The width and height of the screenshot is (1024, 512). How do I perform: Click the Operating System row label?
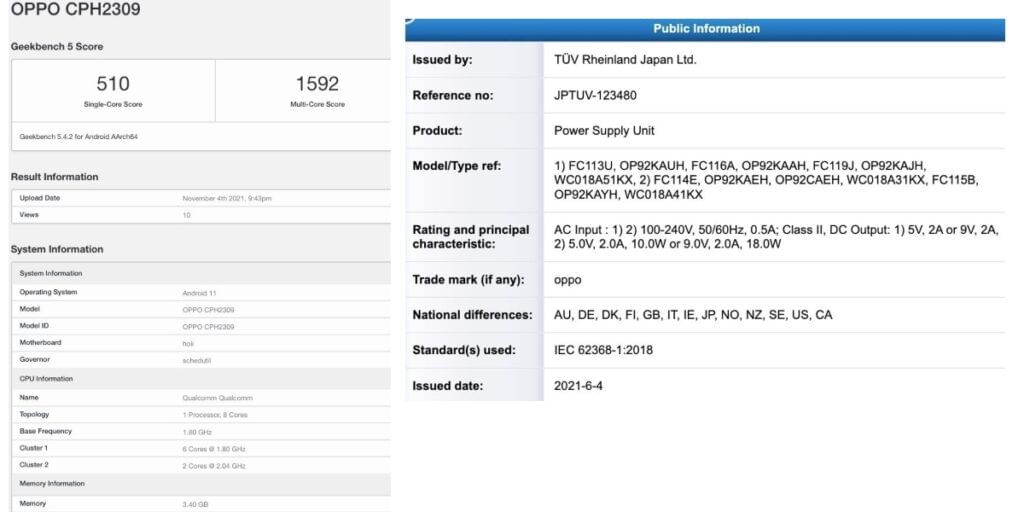[x=48, y=292]
